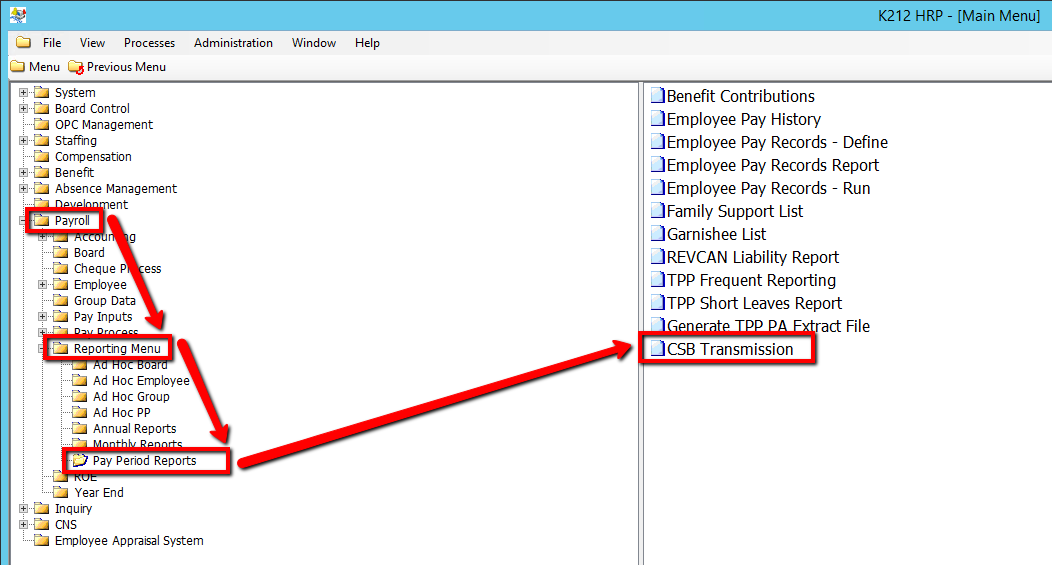The width and height of the screenshot is (1052, 565).
Task: Click the OPC Management folder icon
Action: tap(41, 125)
